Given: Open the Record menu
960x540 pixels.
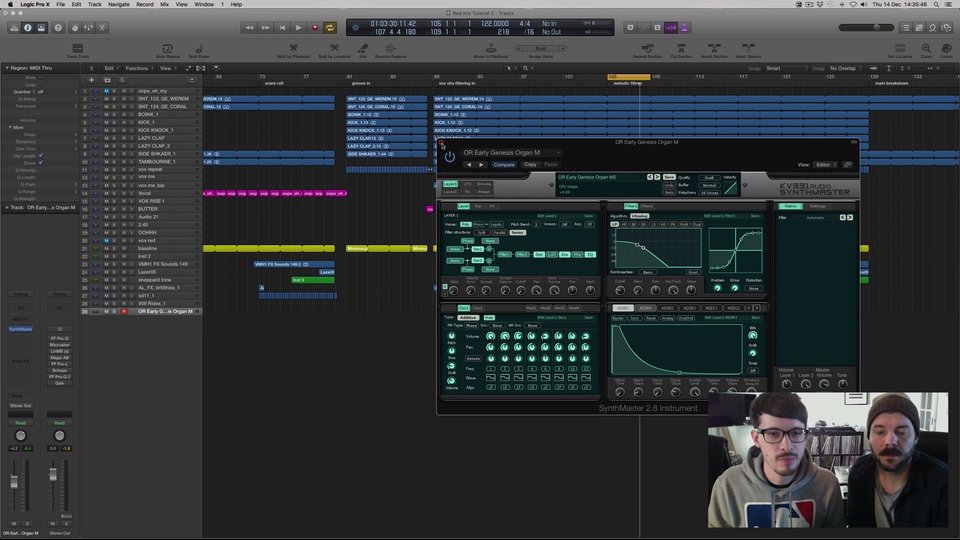Looking at the screenshot, I should (144, 4).
